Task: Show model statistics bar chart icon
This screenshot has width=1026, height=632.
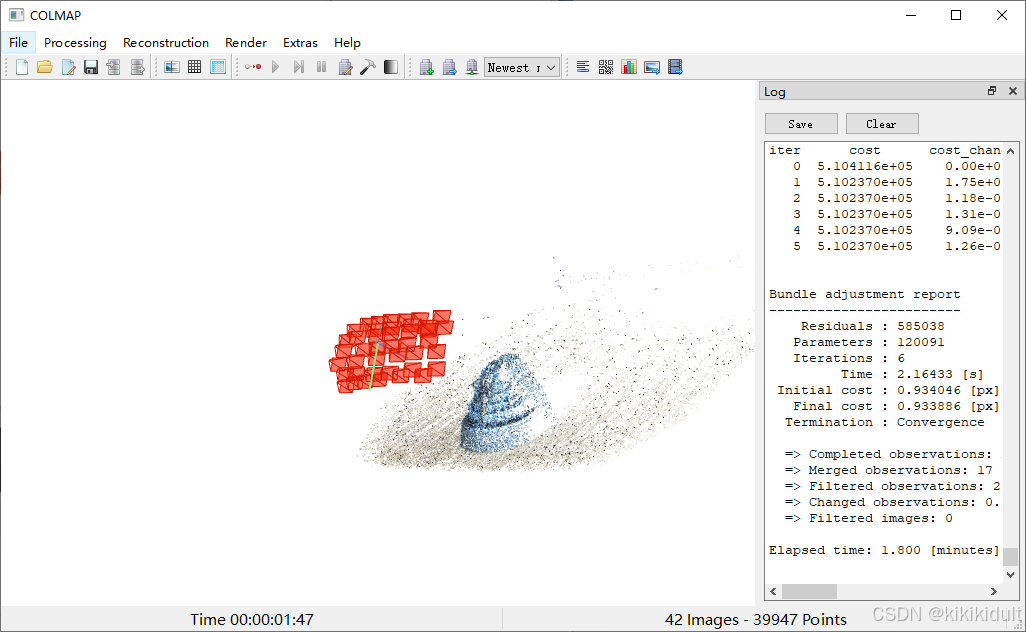Action: (629, 67)
